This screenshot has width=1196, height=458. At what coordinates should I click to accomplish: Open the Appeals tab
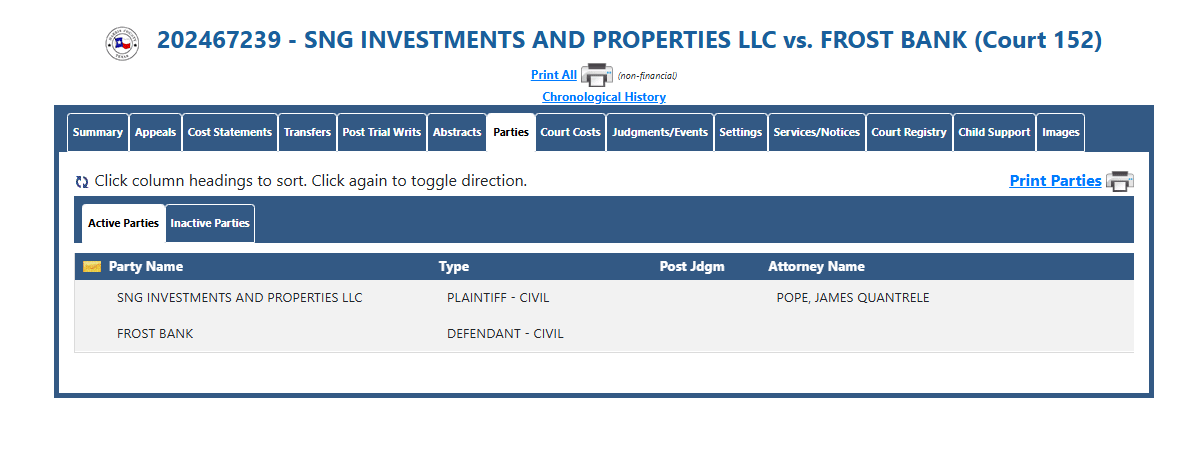(156, 132)
